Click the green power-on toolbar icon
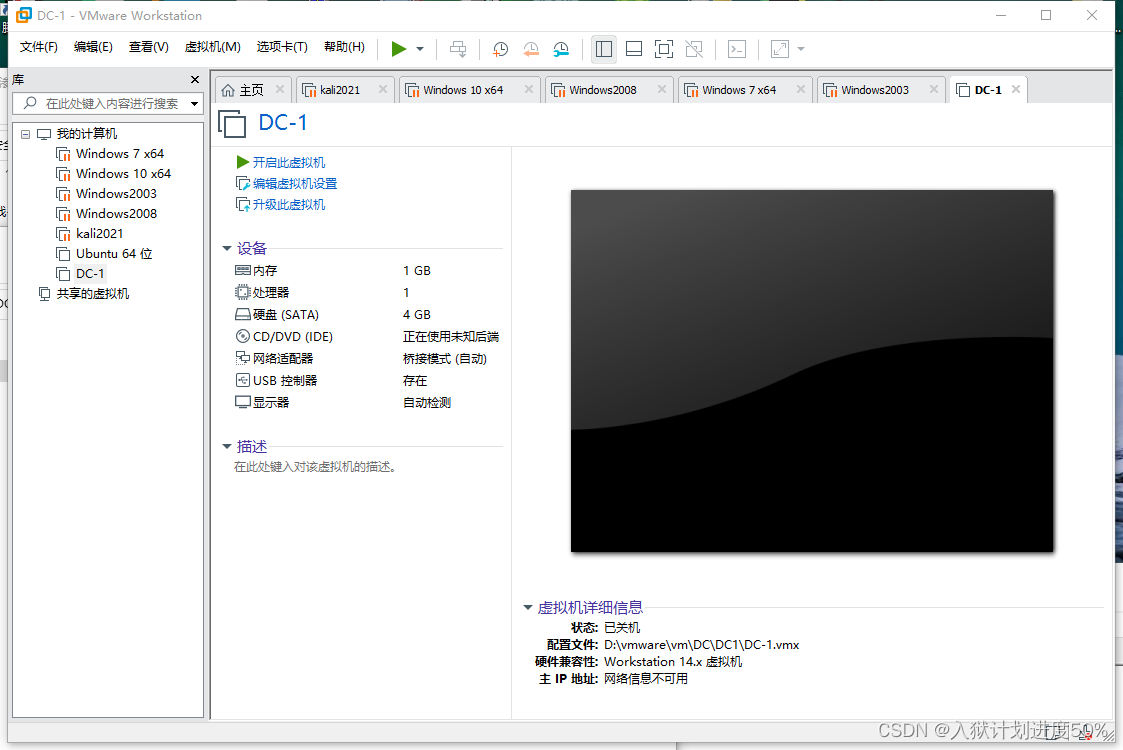 [398, 48]
